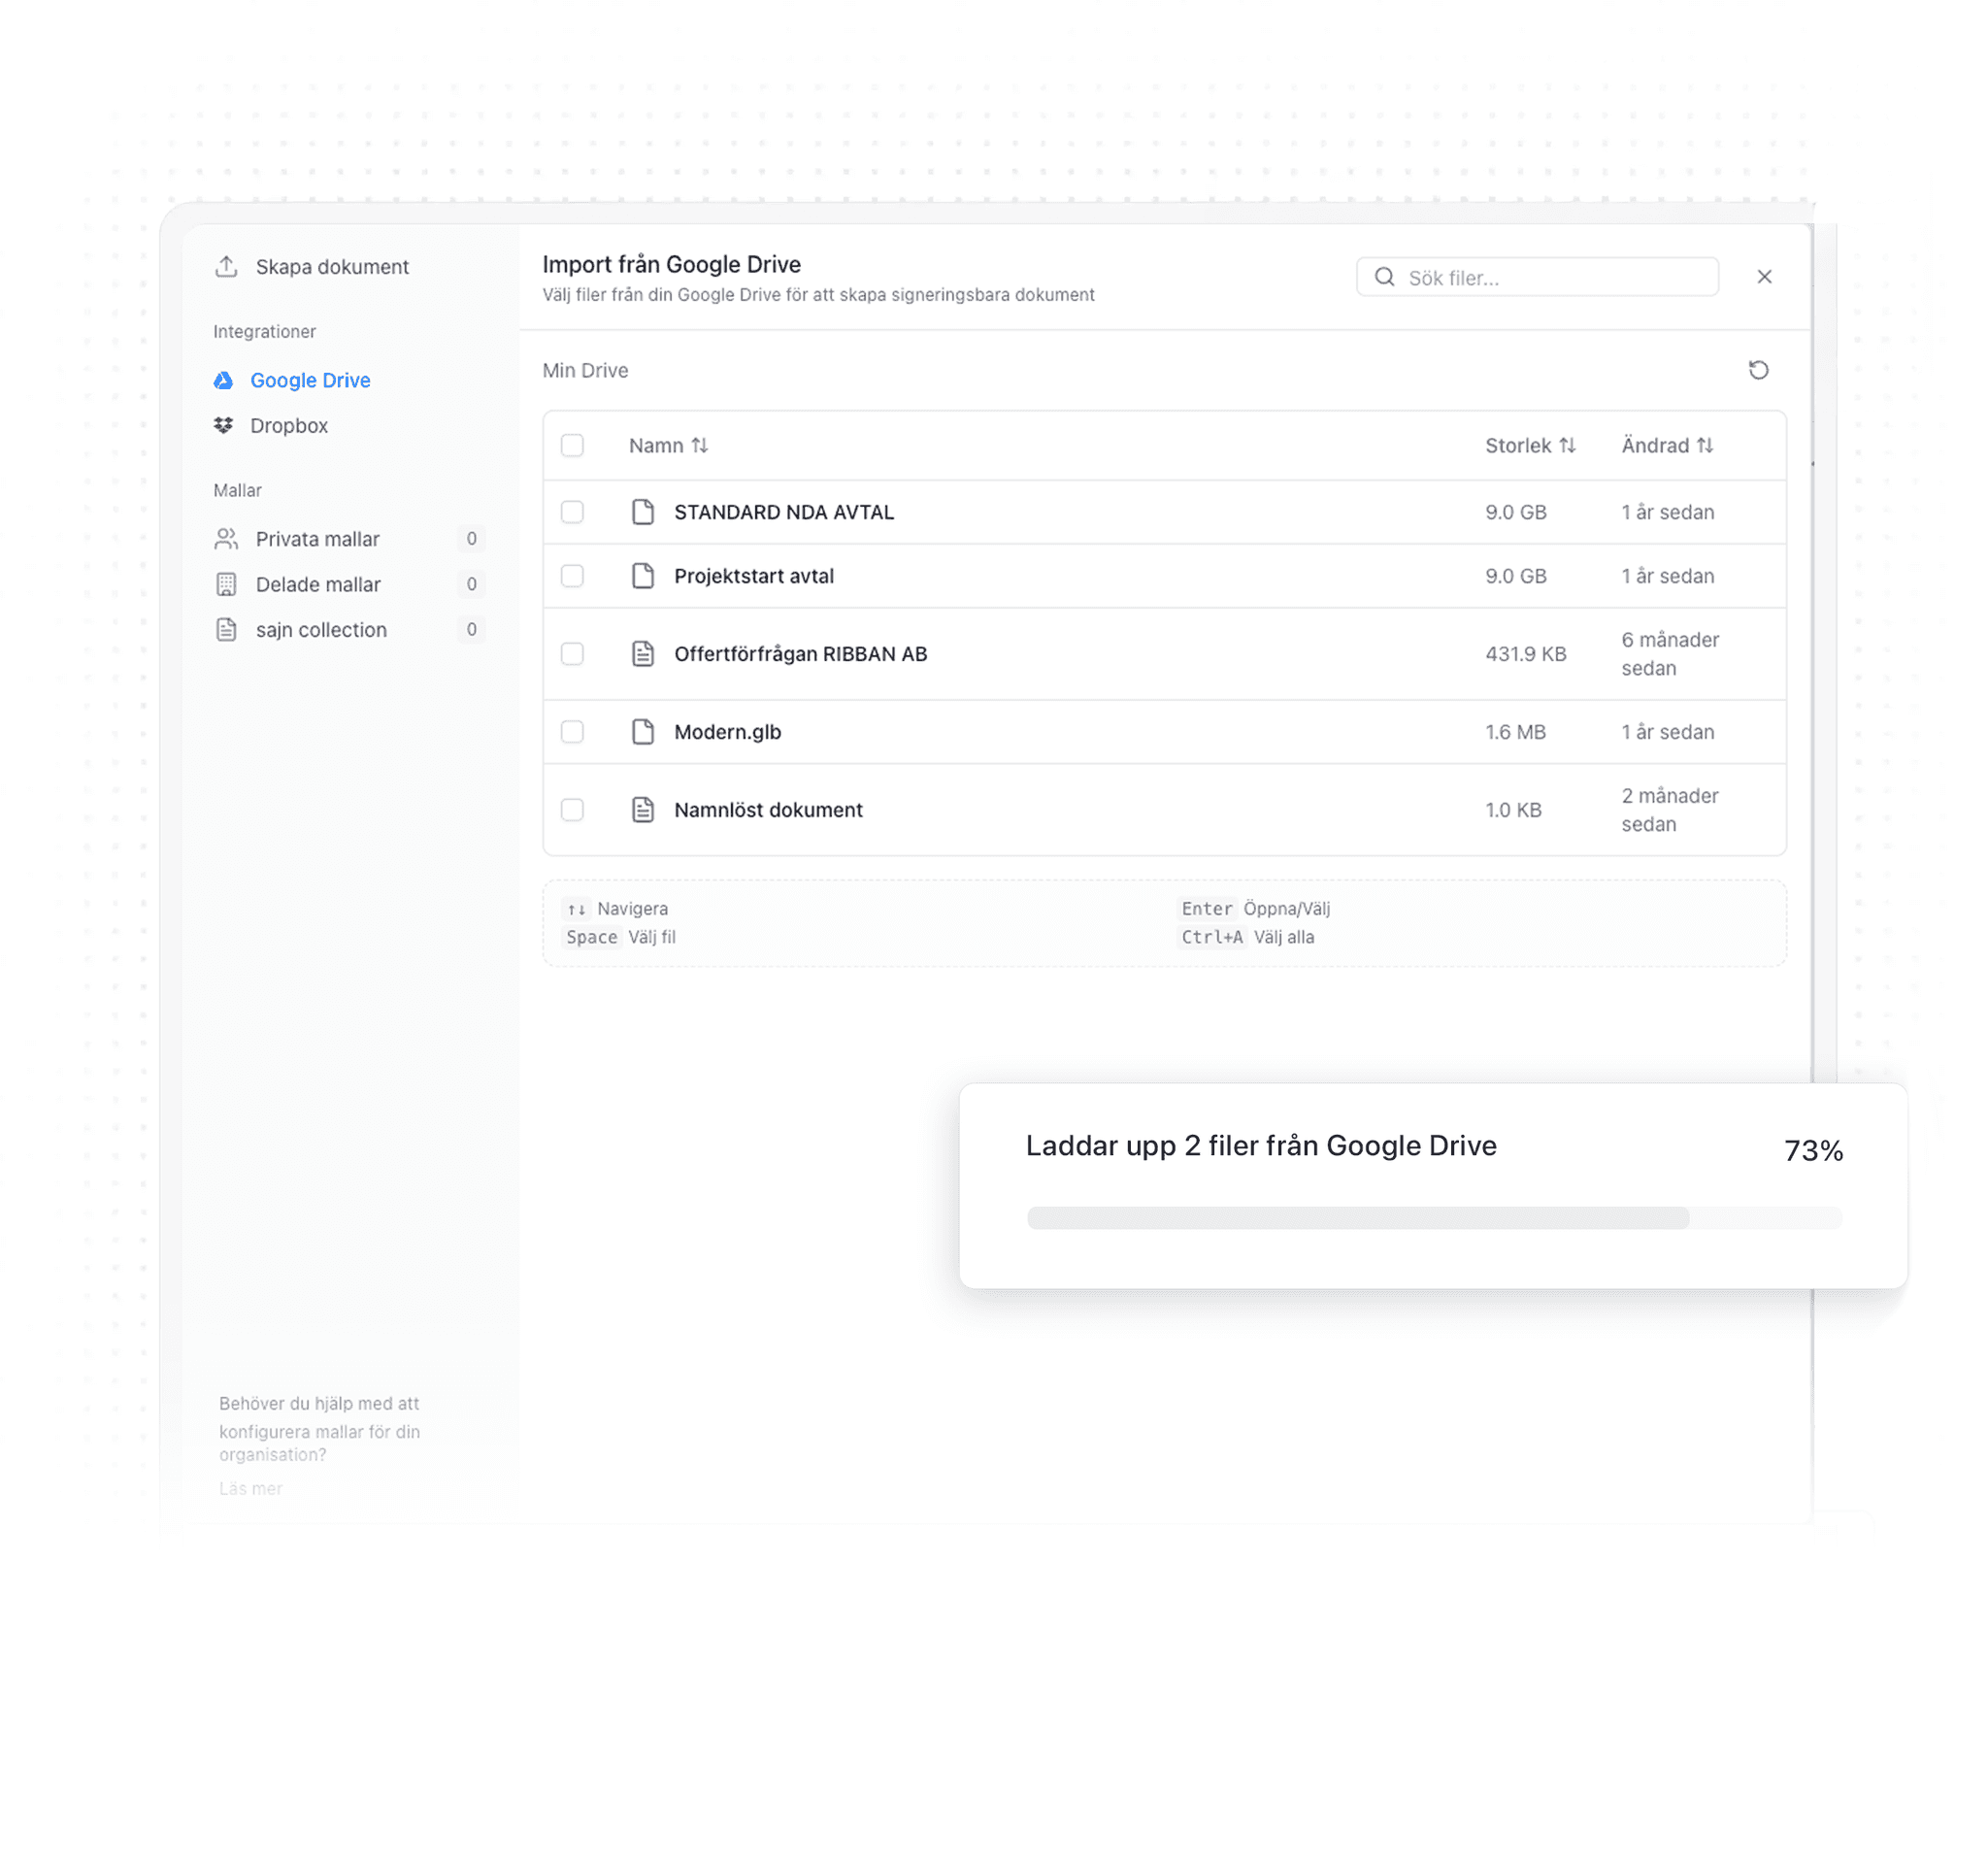
Task: Click the Läs mer link
Action: [x=250, y=1487]
